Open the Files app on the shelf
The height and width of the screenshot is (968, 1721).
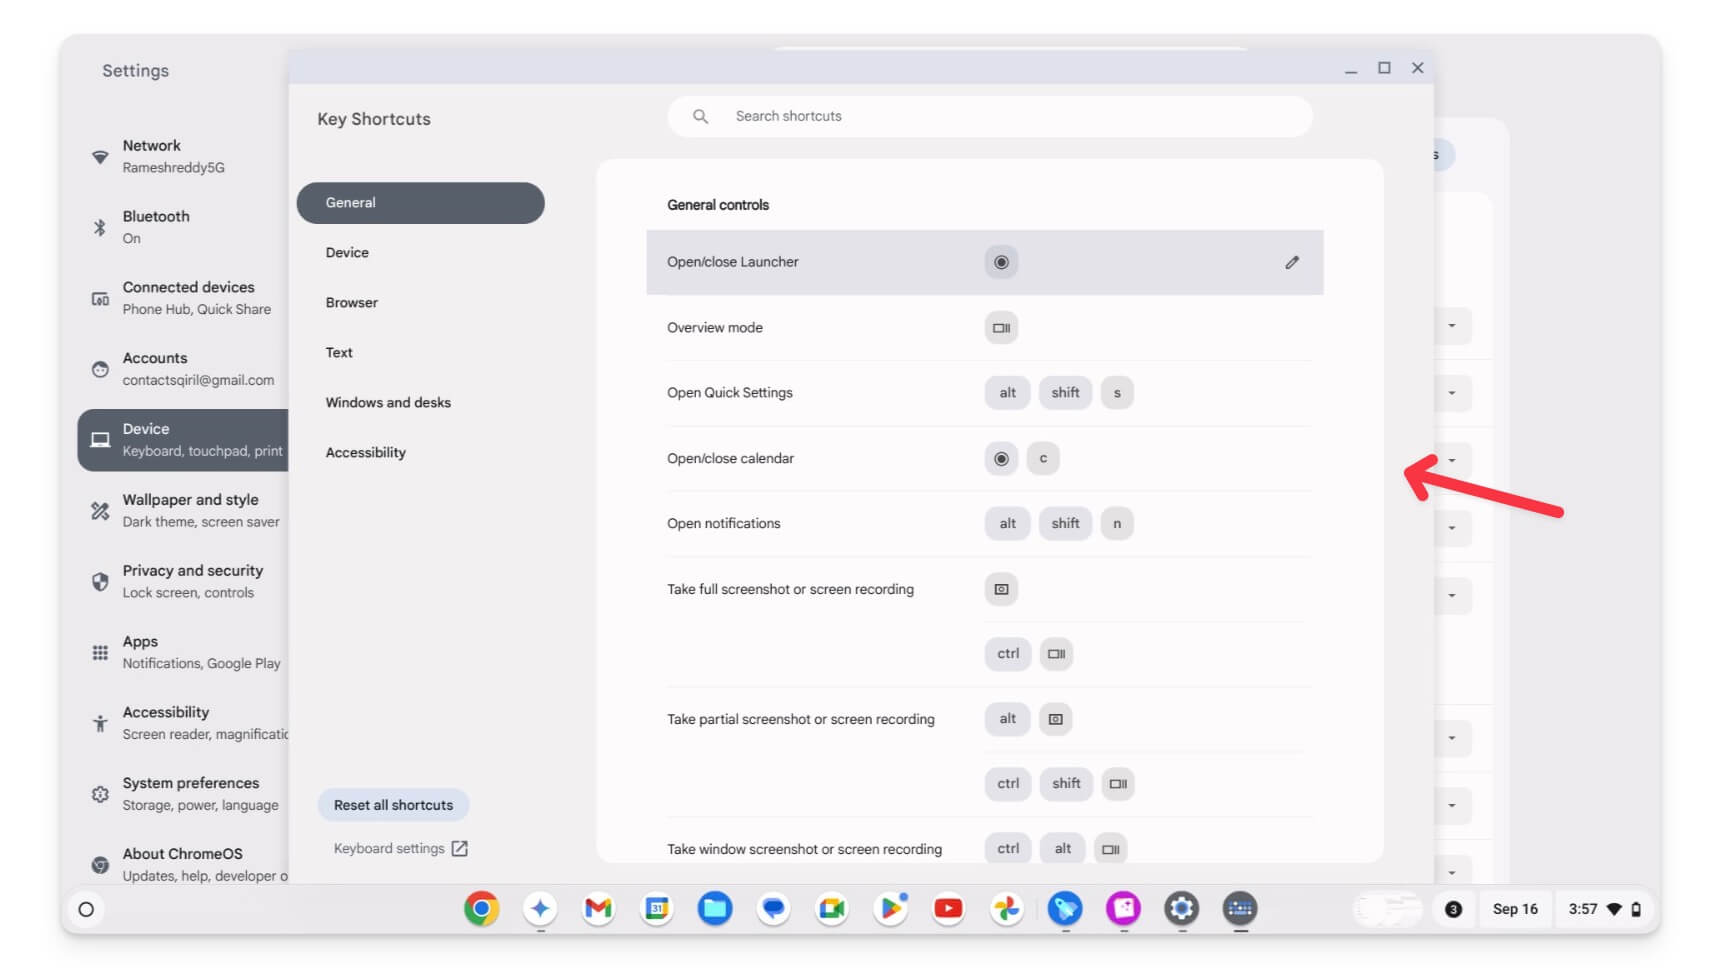(714, 908)
